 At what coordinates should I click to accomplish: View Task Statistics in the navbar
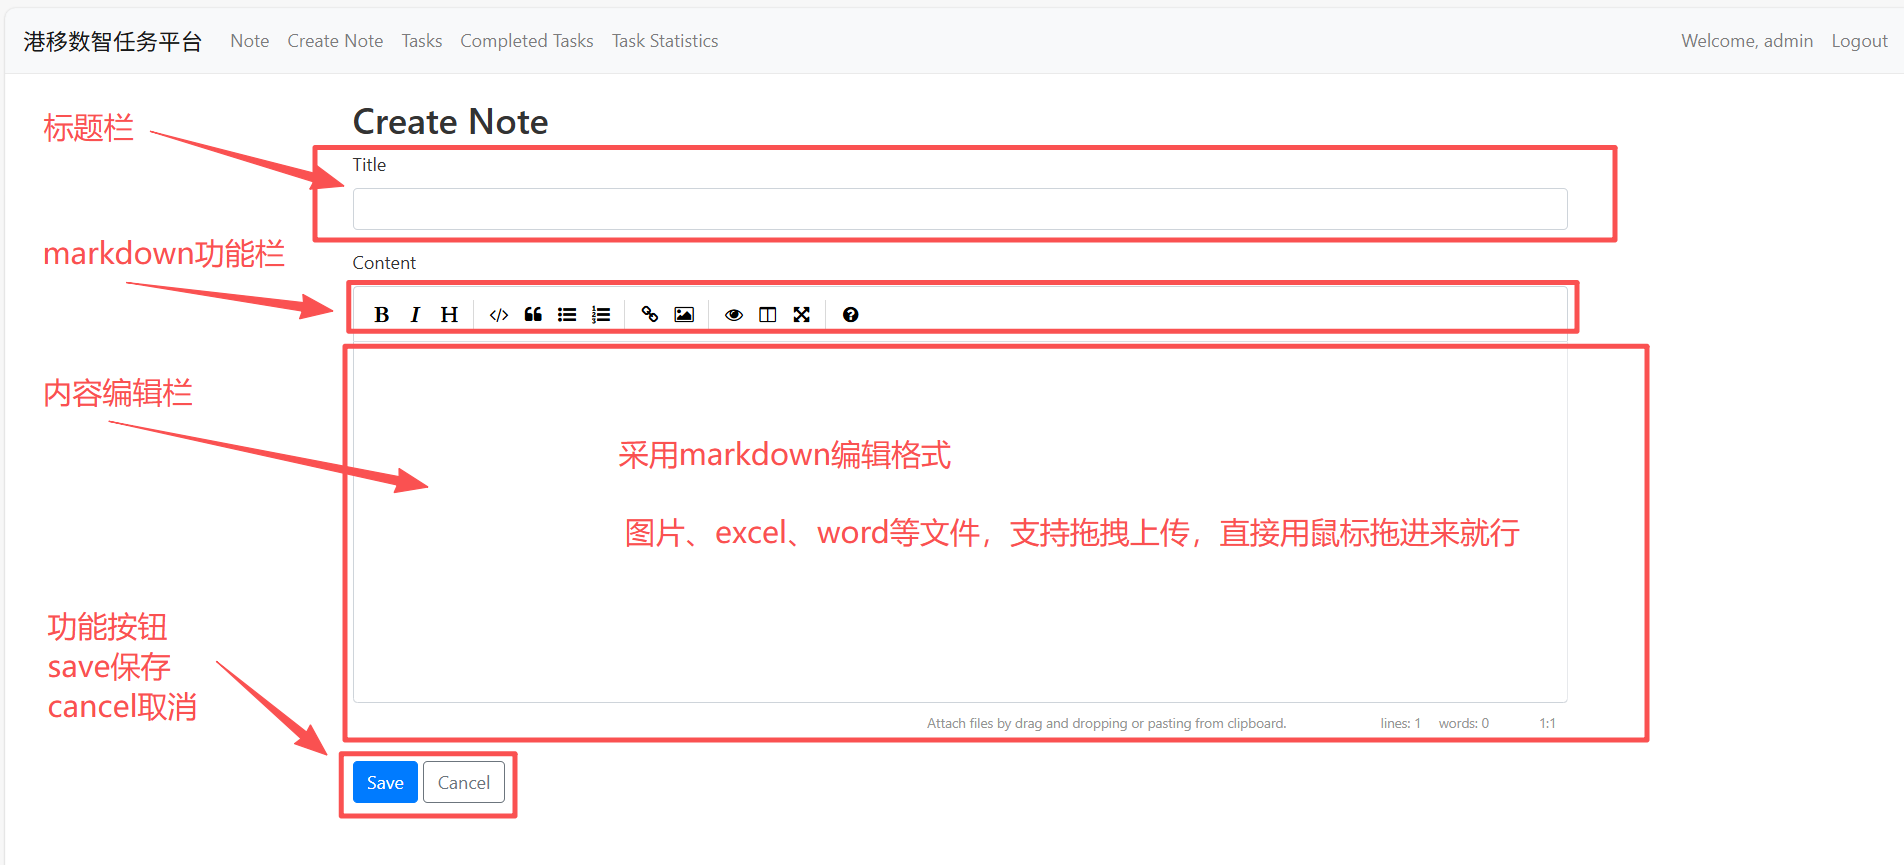tap(665, 41)
